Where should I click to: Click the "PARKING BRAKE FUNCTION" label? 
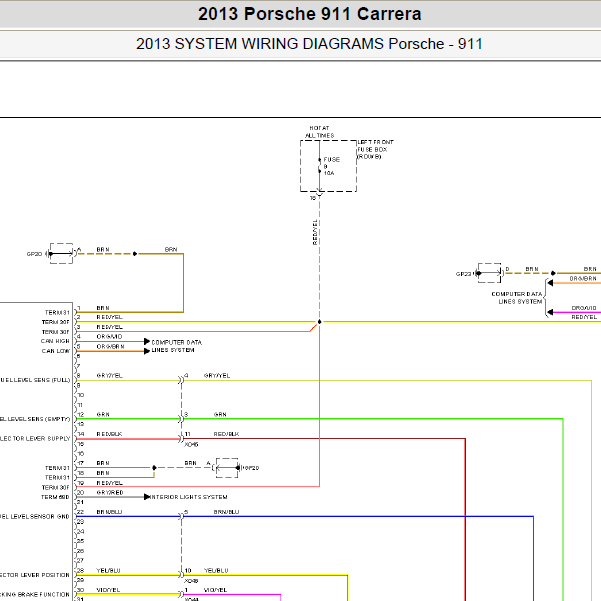point(35,594)
